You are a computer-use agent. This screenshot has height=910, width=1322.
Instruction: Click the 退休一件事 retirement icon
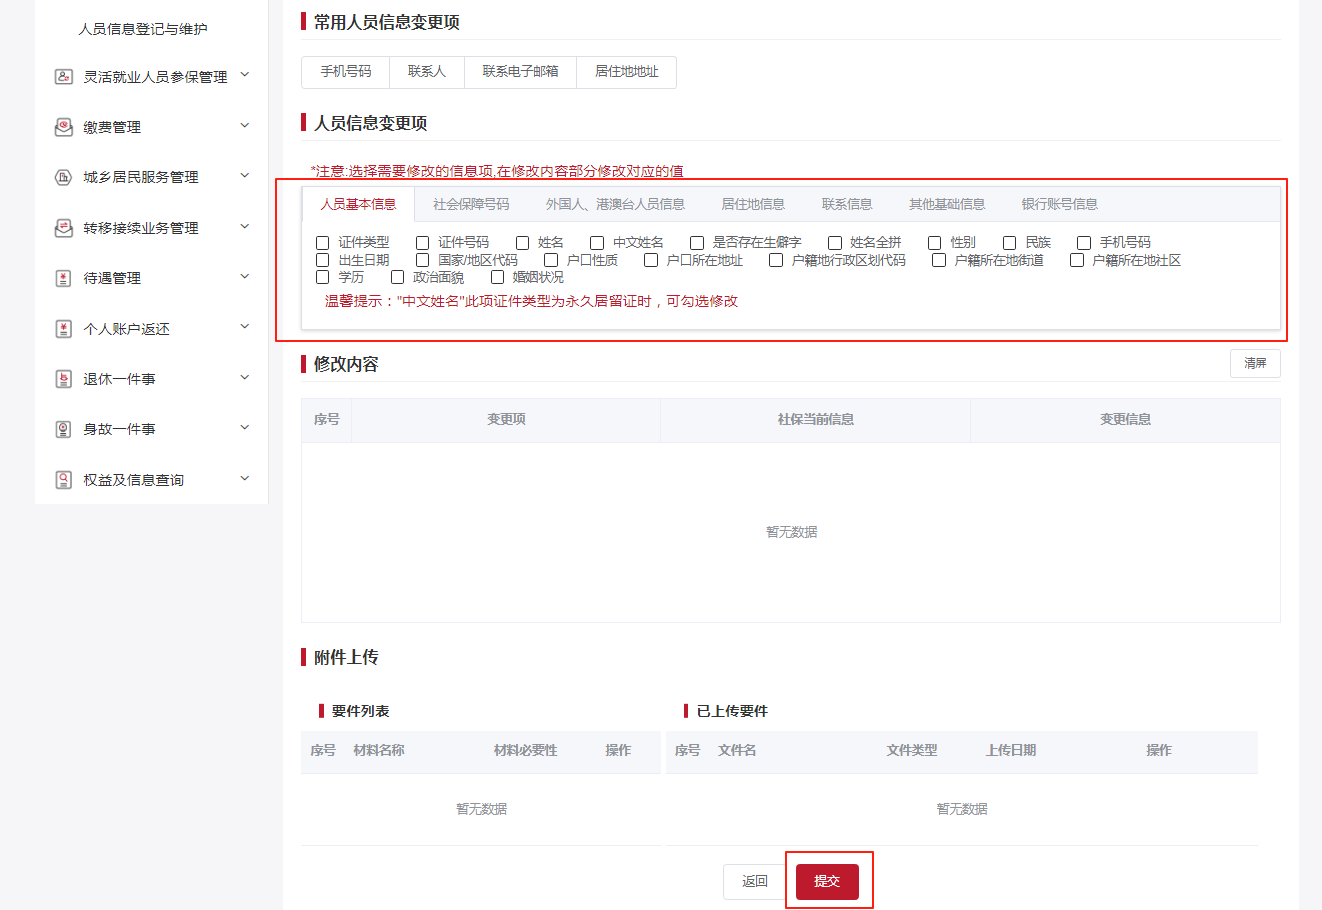click(x=58, y=378)
